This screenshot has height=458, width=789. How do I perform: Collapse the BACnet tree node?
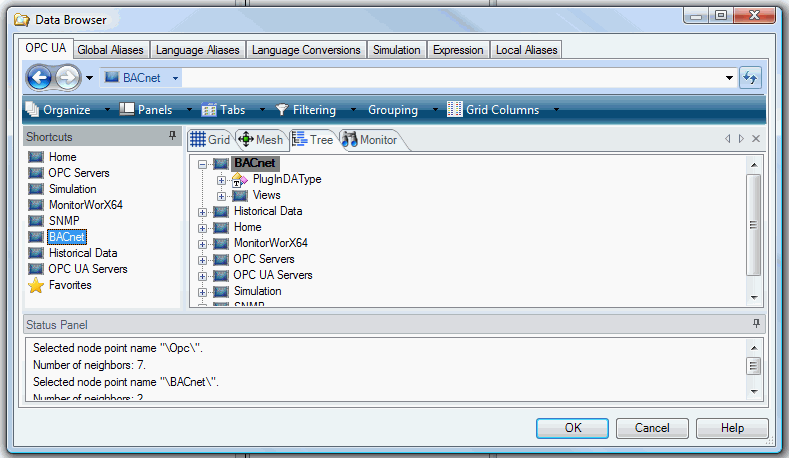click(x=203, y=164)
